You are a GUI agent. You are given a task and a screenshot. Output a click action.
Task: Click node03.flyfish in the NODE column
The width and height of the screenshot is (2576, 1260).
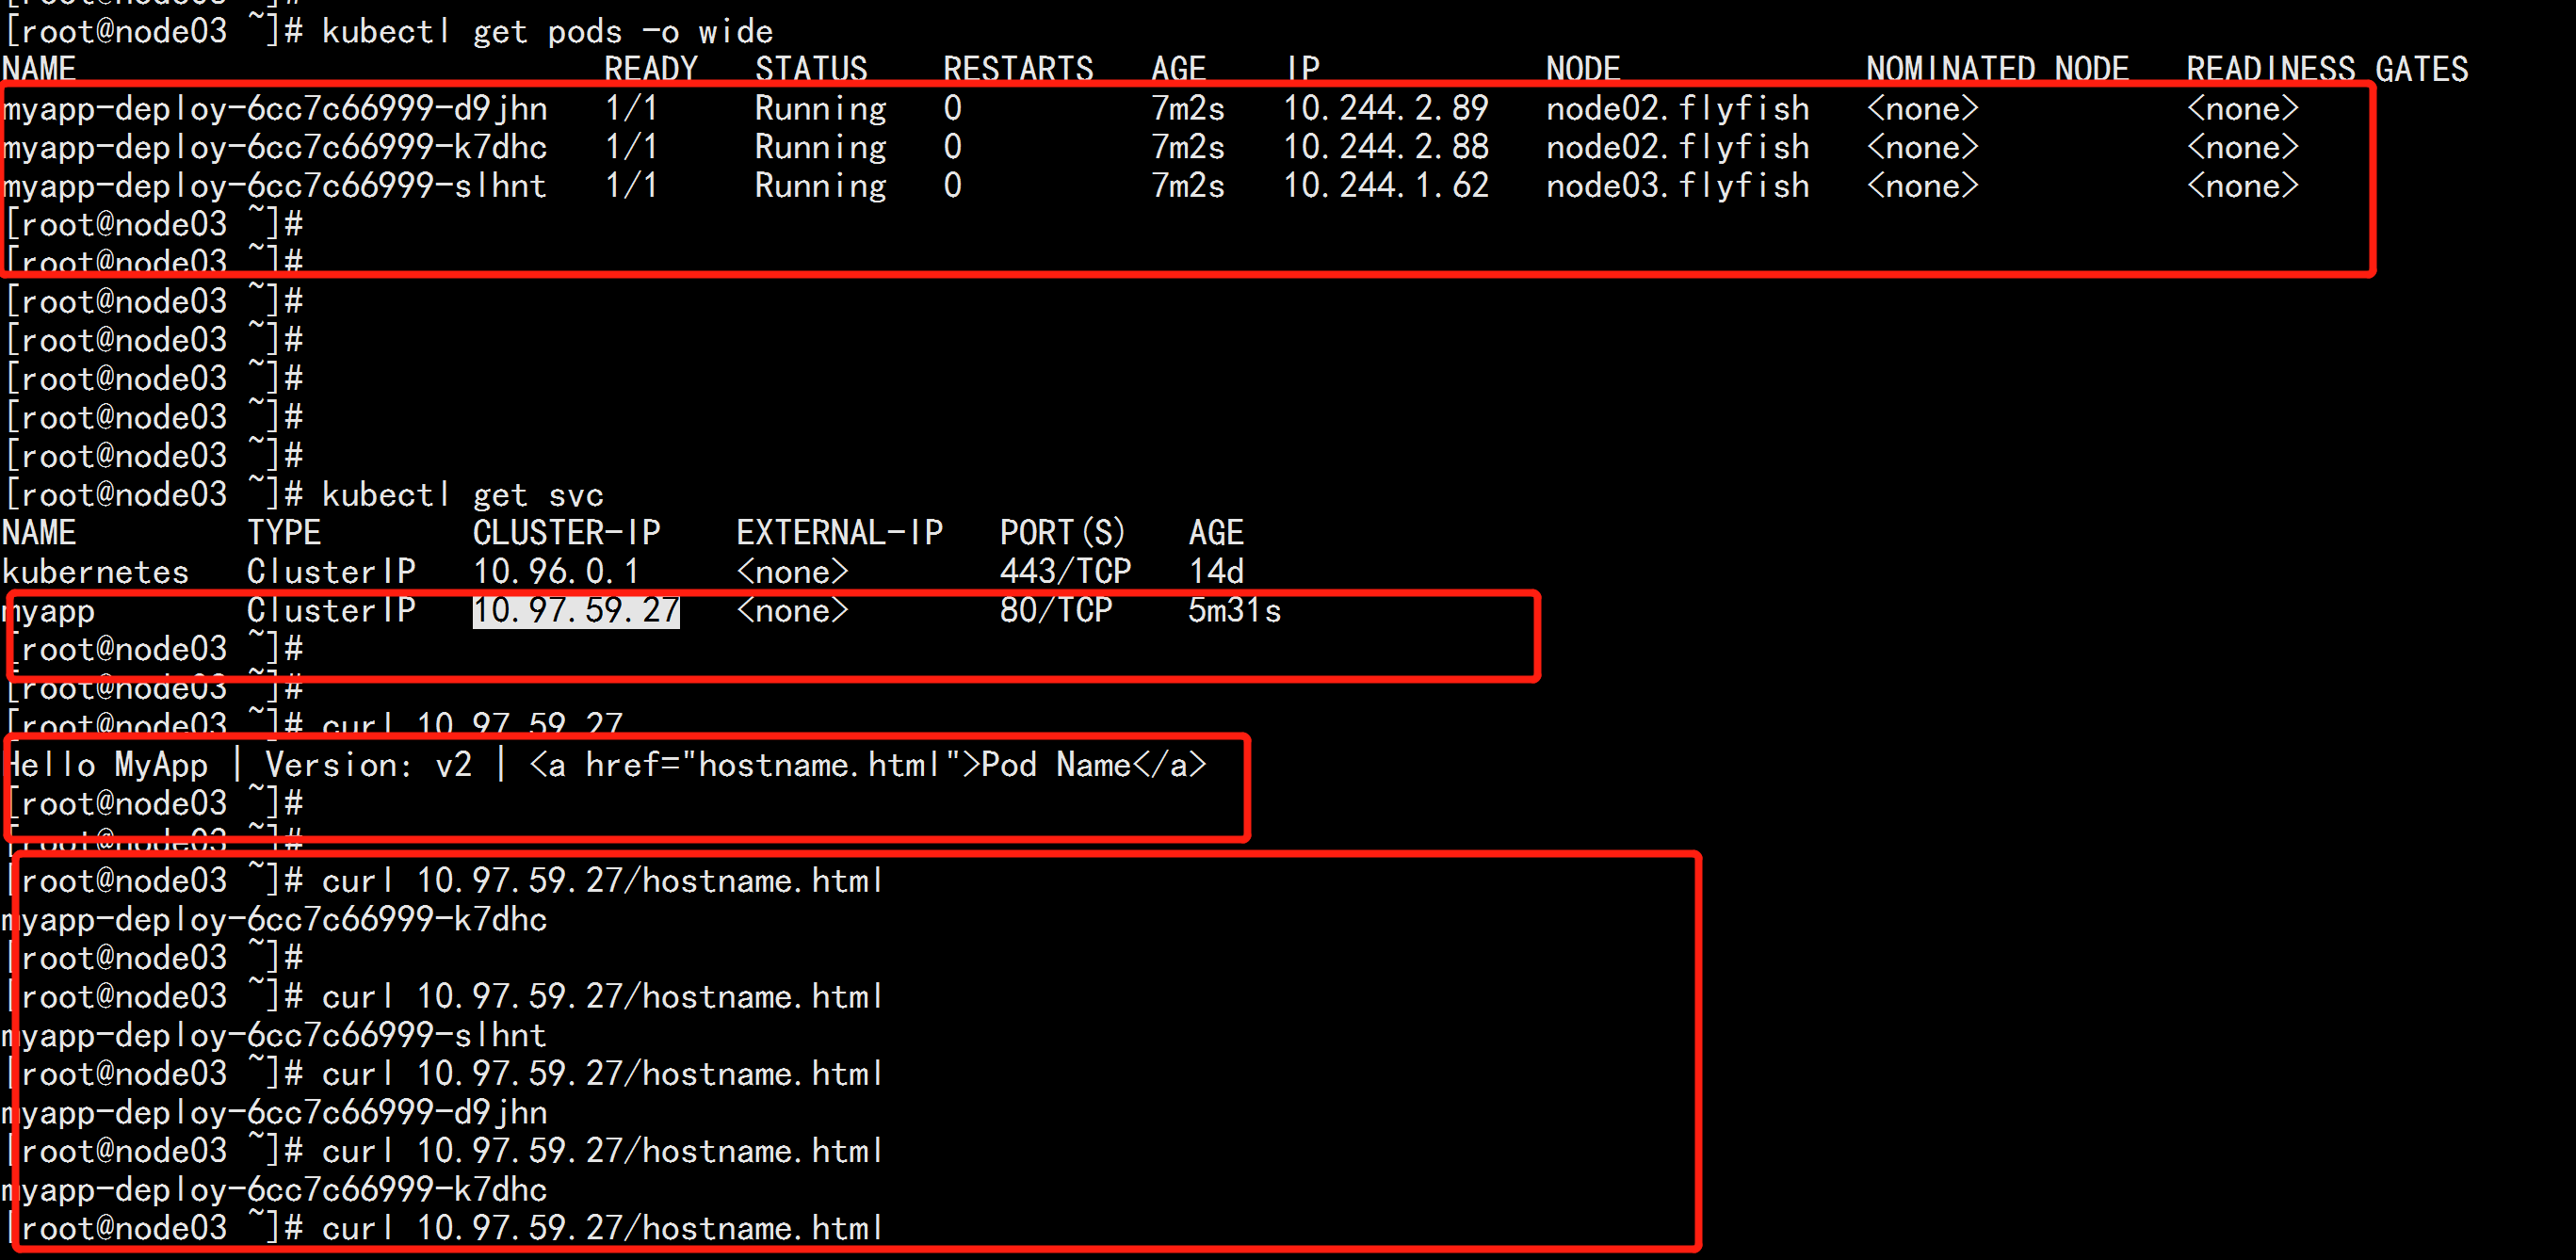click(x=1678, y=186)
